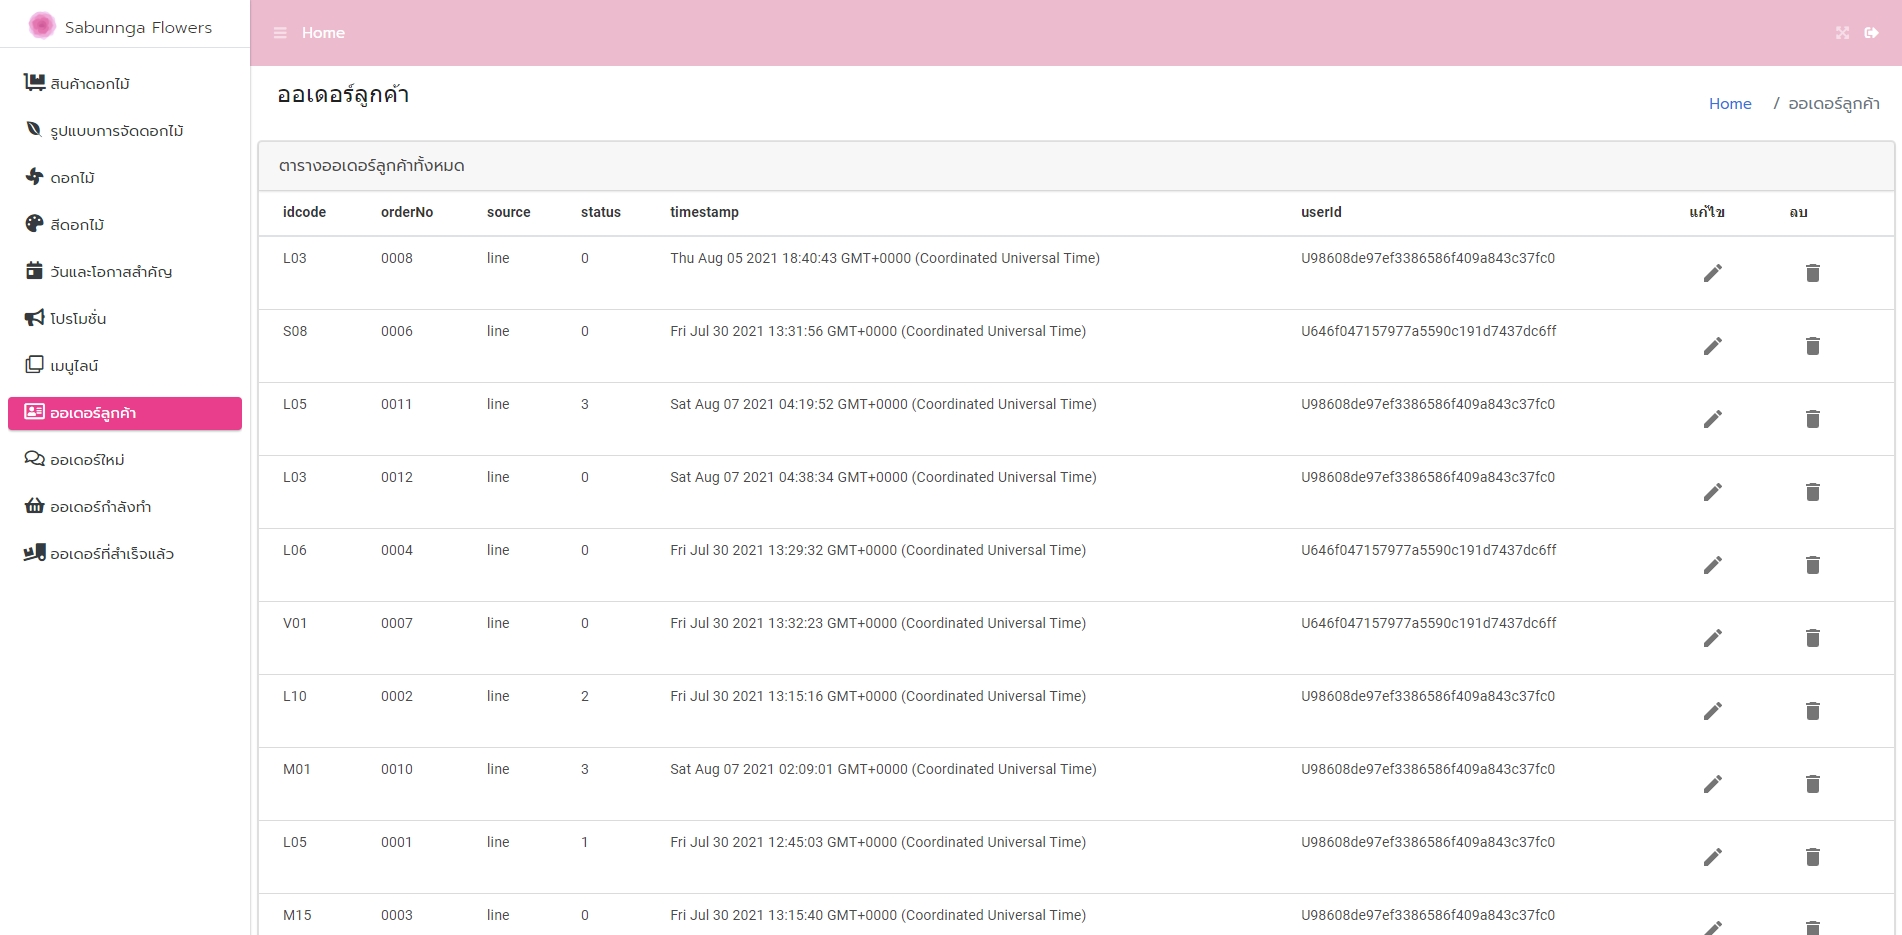Edit order 0011 pencil icon
1902x935 pixels.
1713,419
